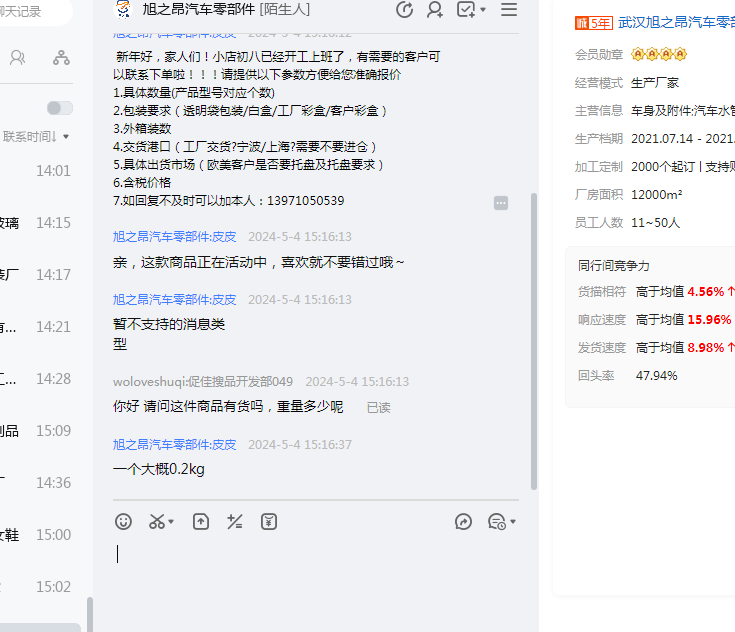
Task: Expand the checkmark task dropdown in header
Action: tap(483, 10)
